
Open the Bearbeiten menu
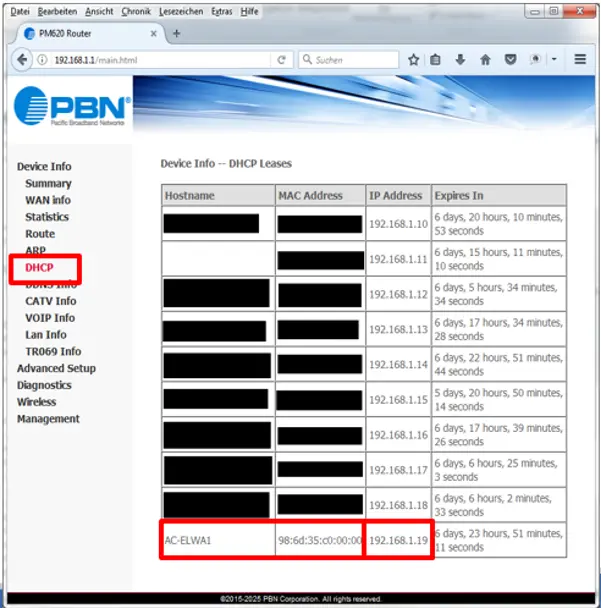pyautogui.click(x=57, y=12)
